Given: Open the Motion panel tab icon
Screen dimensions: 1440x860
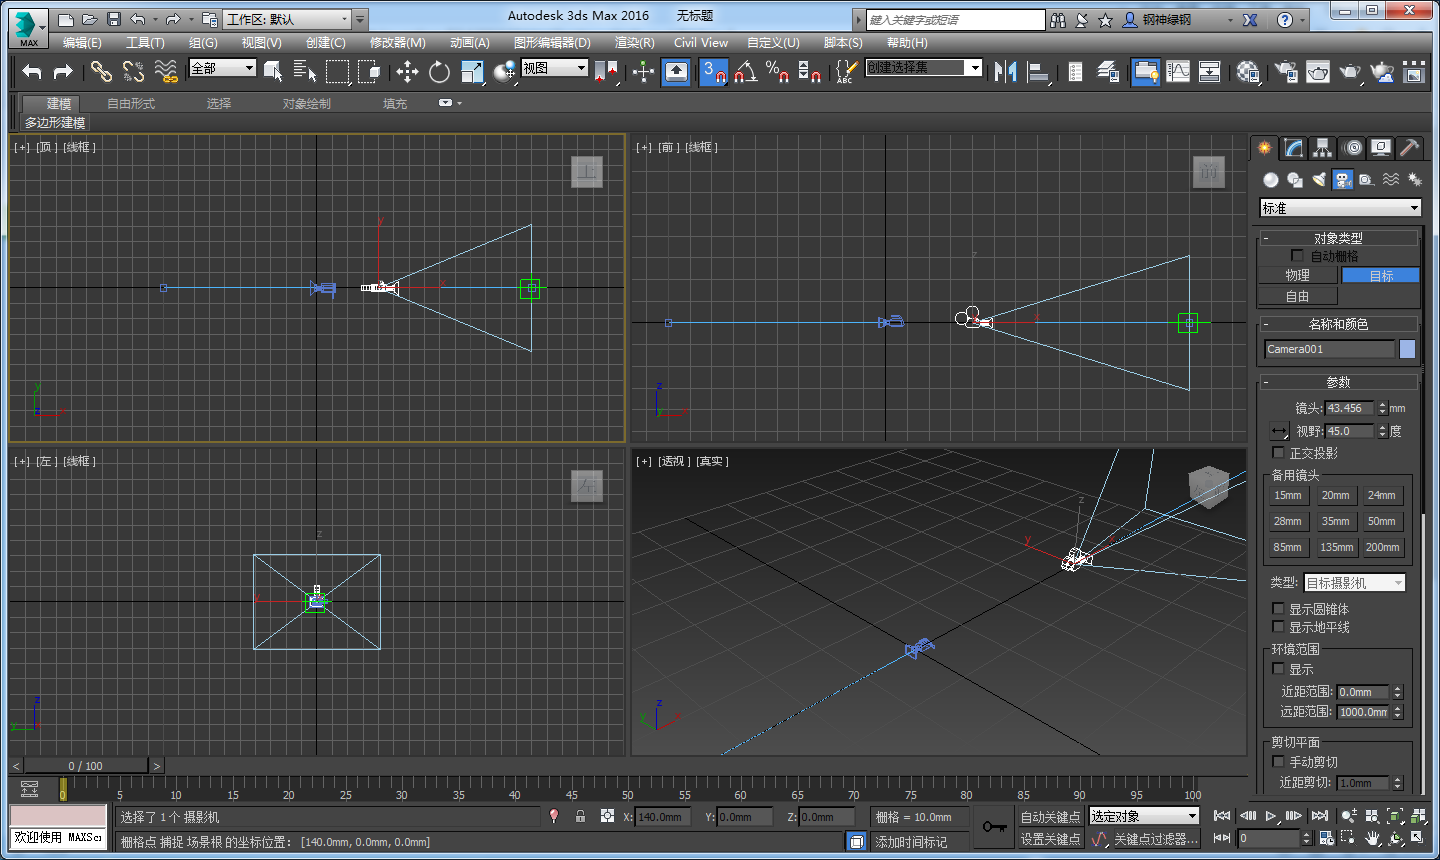Looking at the screenshot, I should (x=1352, y=148).
